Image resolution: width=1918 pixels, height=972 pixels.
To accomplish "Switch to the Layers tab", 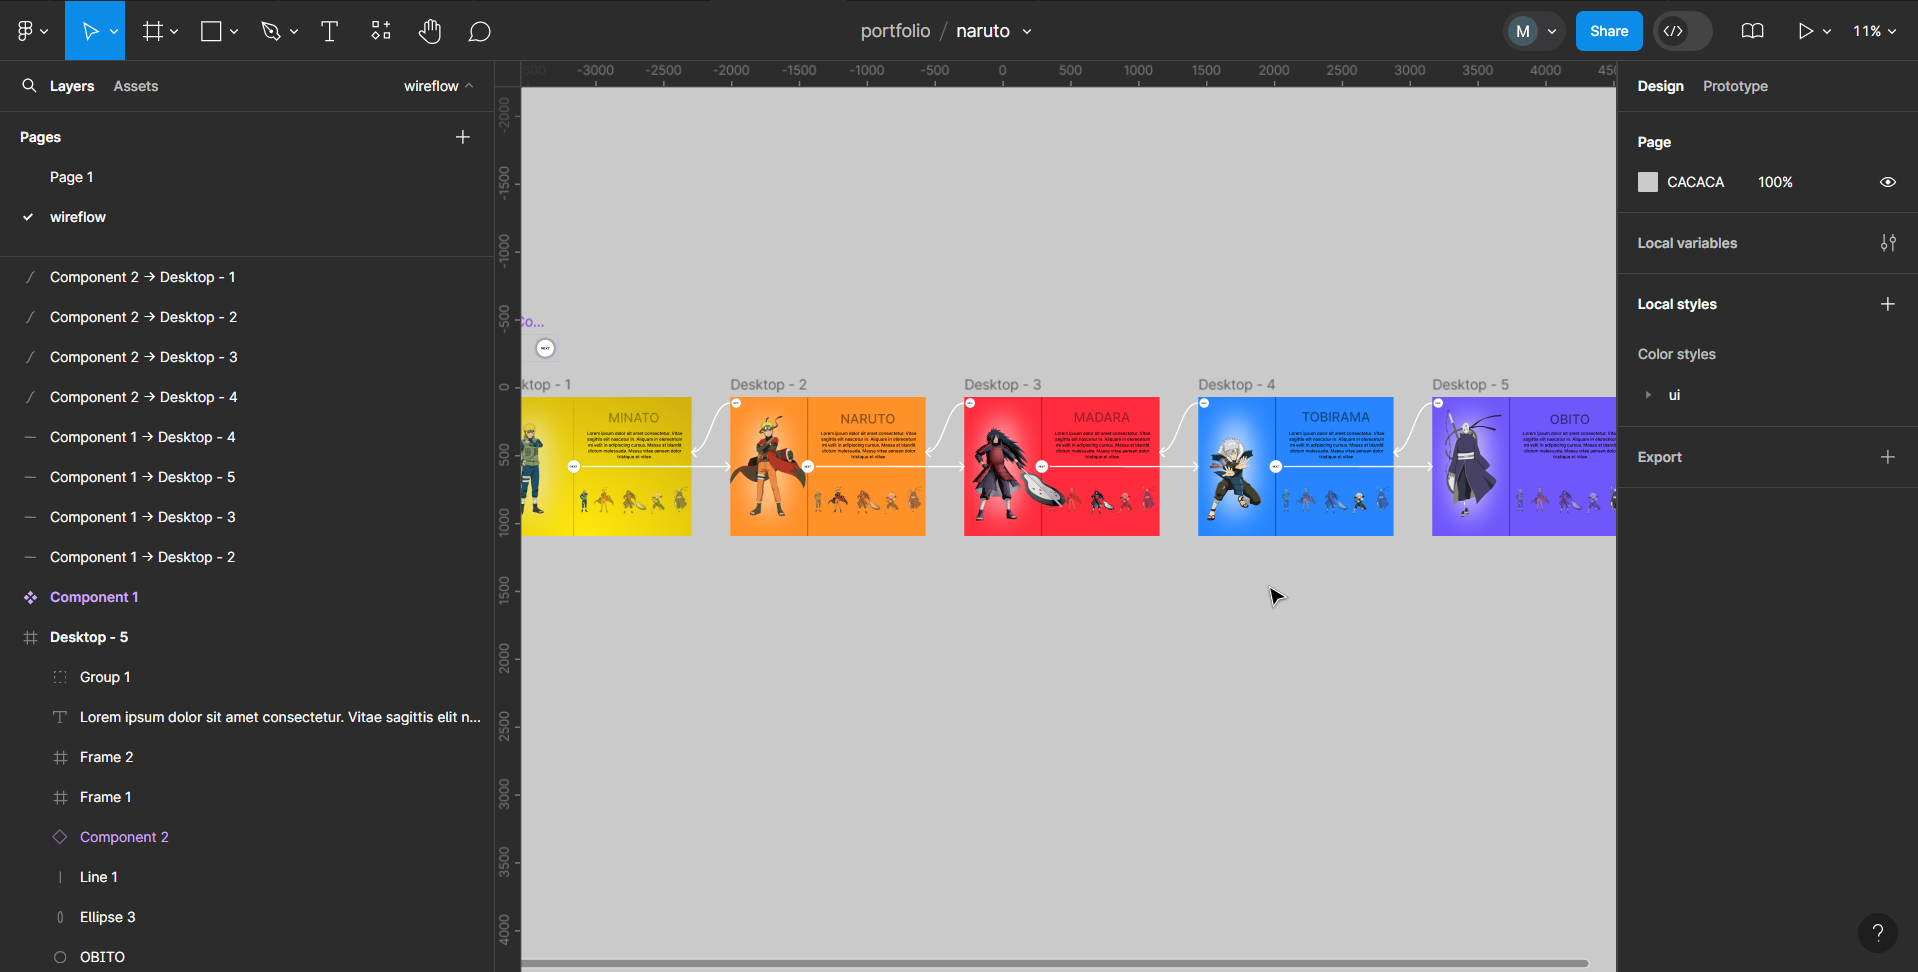I will coord(72,86).
